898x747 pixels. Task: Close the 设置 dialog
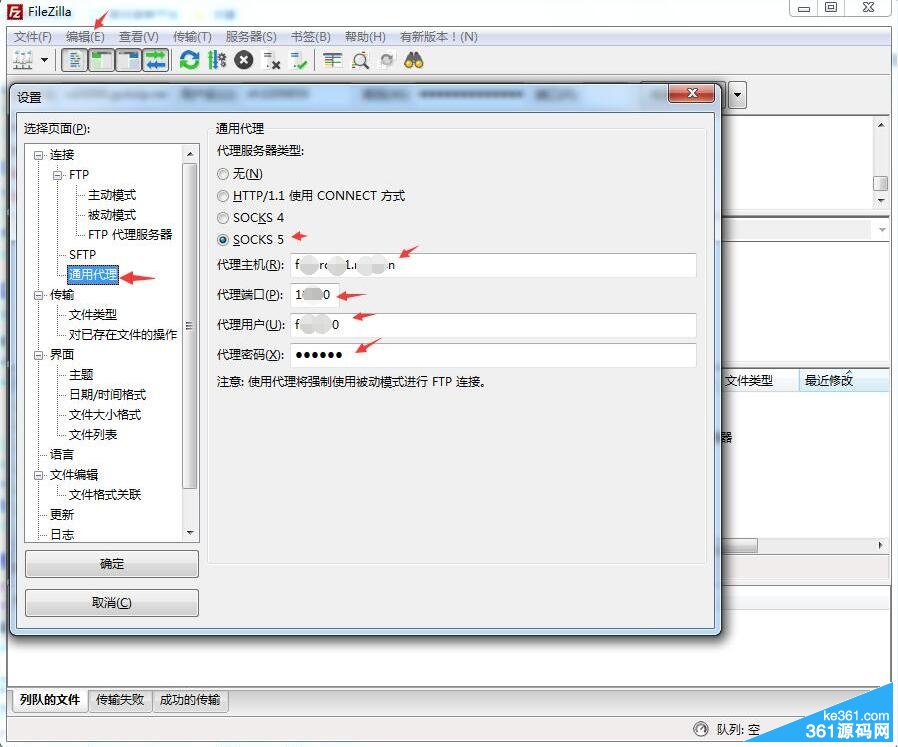coord(692,93)
